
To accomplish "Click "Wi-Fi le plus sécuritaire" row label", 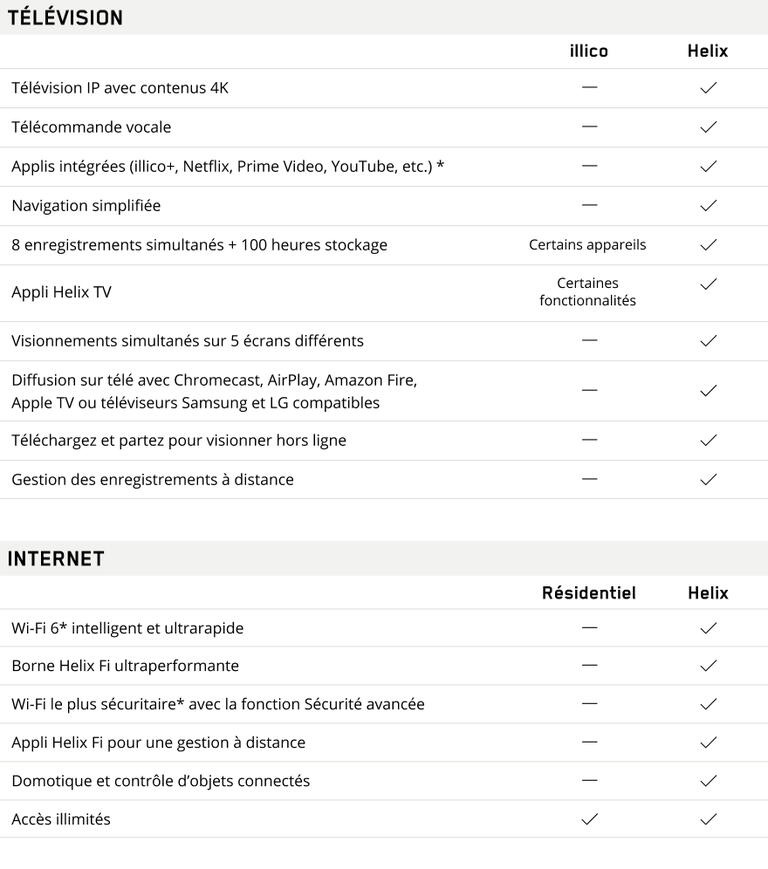I will tap(217, 704).
